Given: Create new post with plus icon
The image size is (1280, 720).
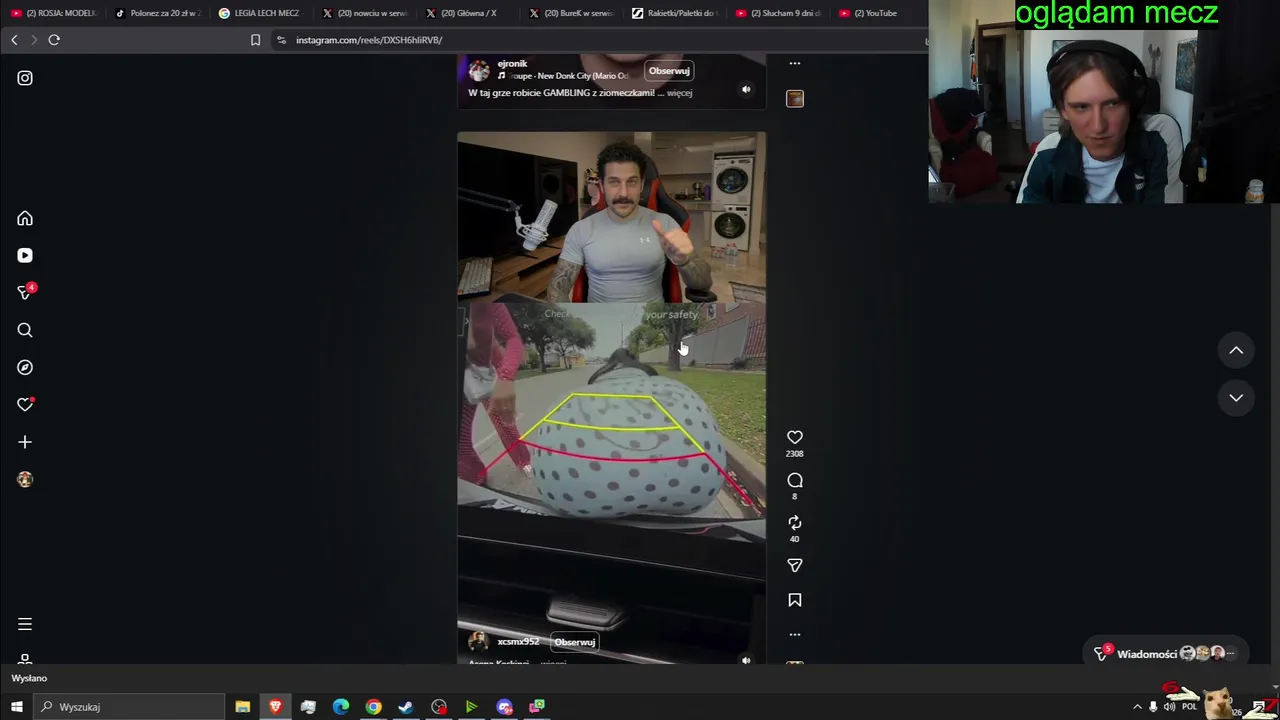Looking at the screenshot, I should point(25,442).
